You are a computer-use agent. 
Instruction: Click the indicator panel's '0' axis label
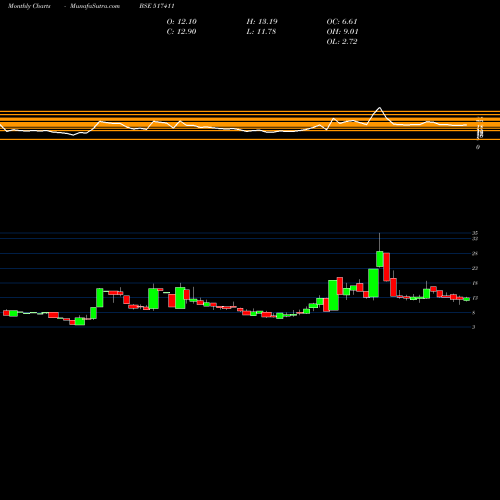point(478,147)
